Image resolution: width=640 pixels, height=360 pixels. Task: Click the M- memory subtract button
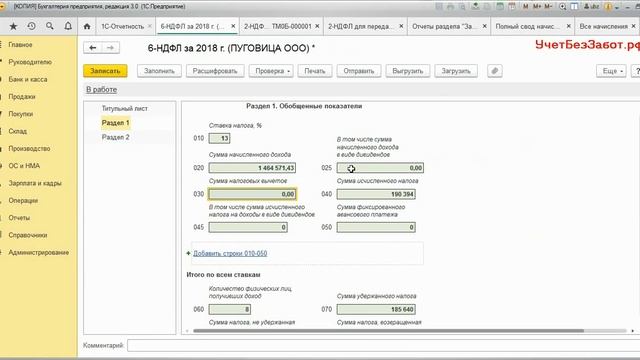coord(548,7)
